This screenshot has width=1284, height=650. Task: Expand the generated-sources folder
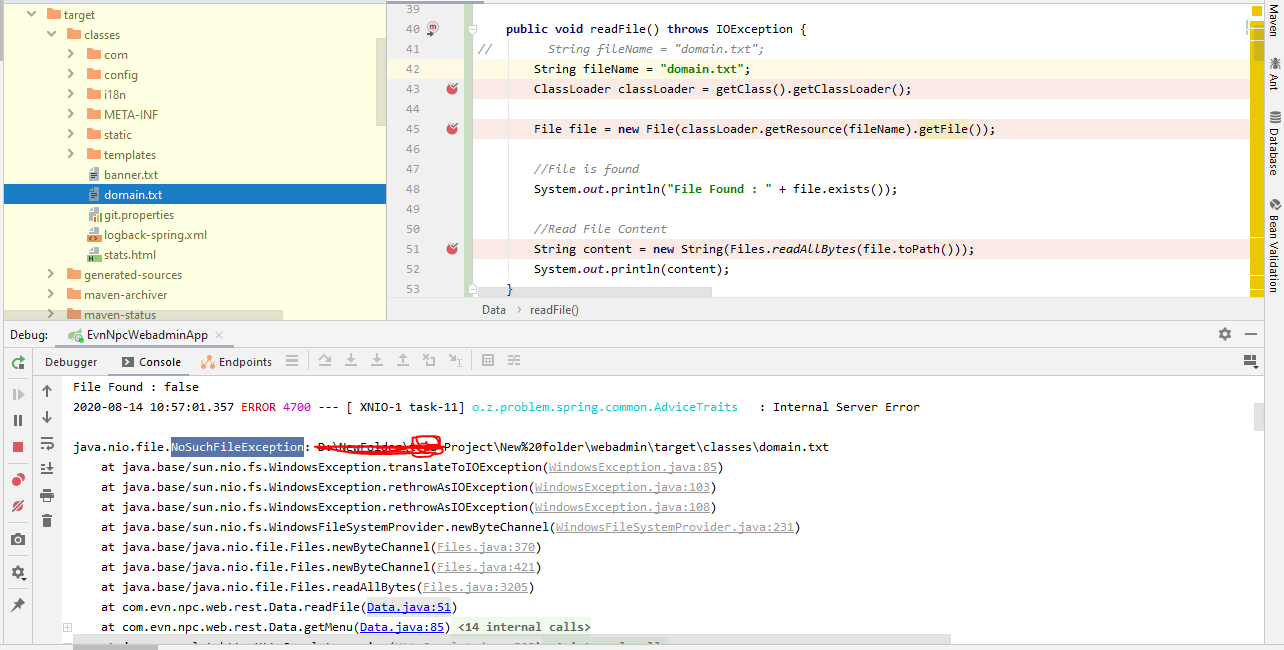coord(50,274)
